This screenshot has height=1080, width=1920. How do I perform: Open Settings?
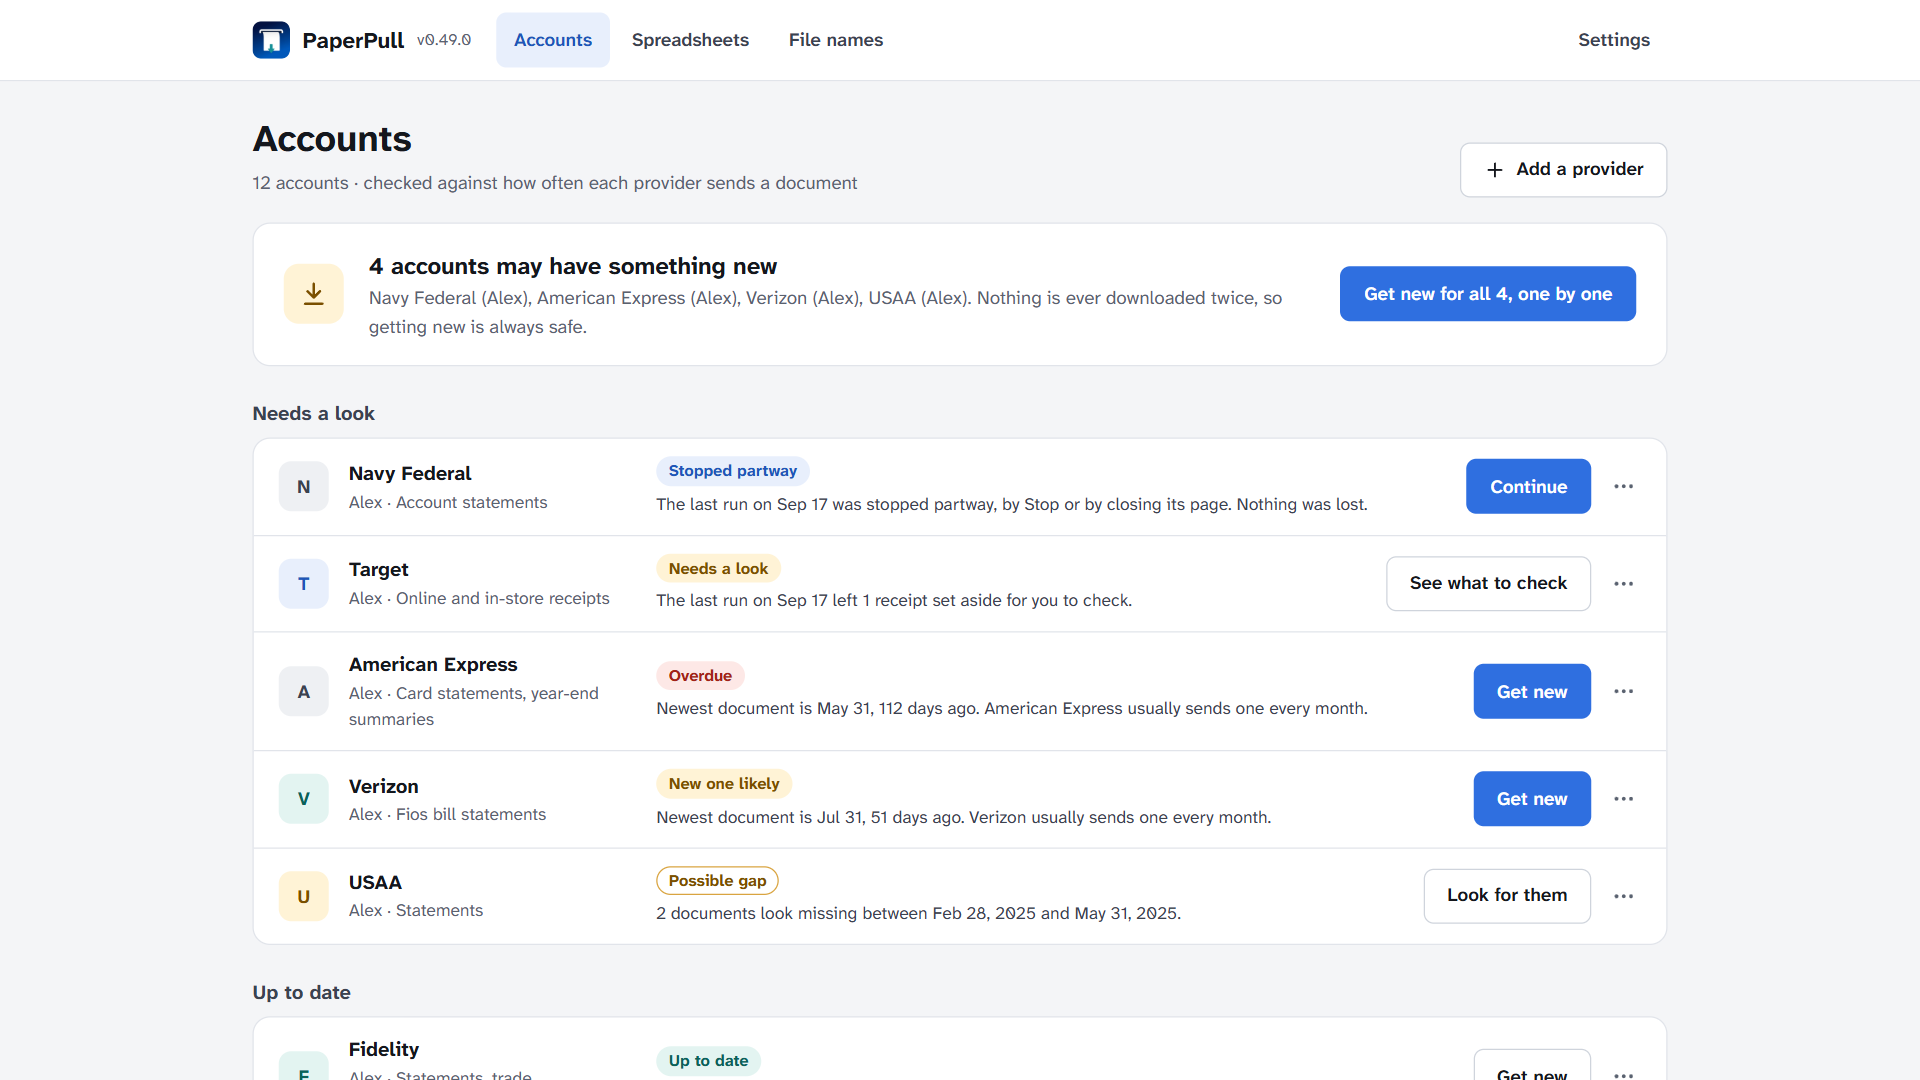1614,40
